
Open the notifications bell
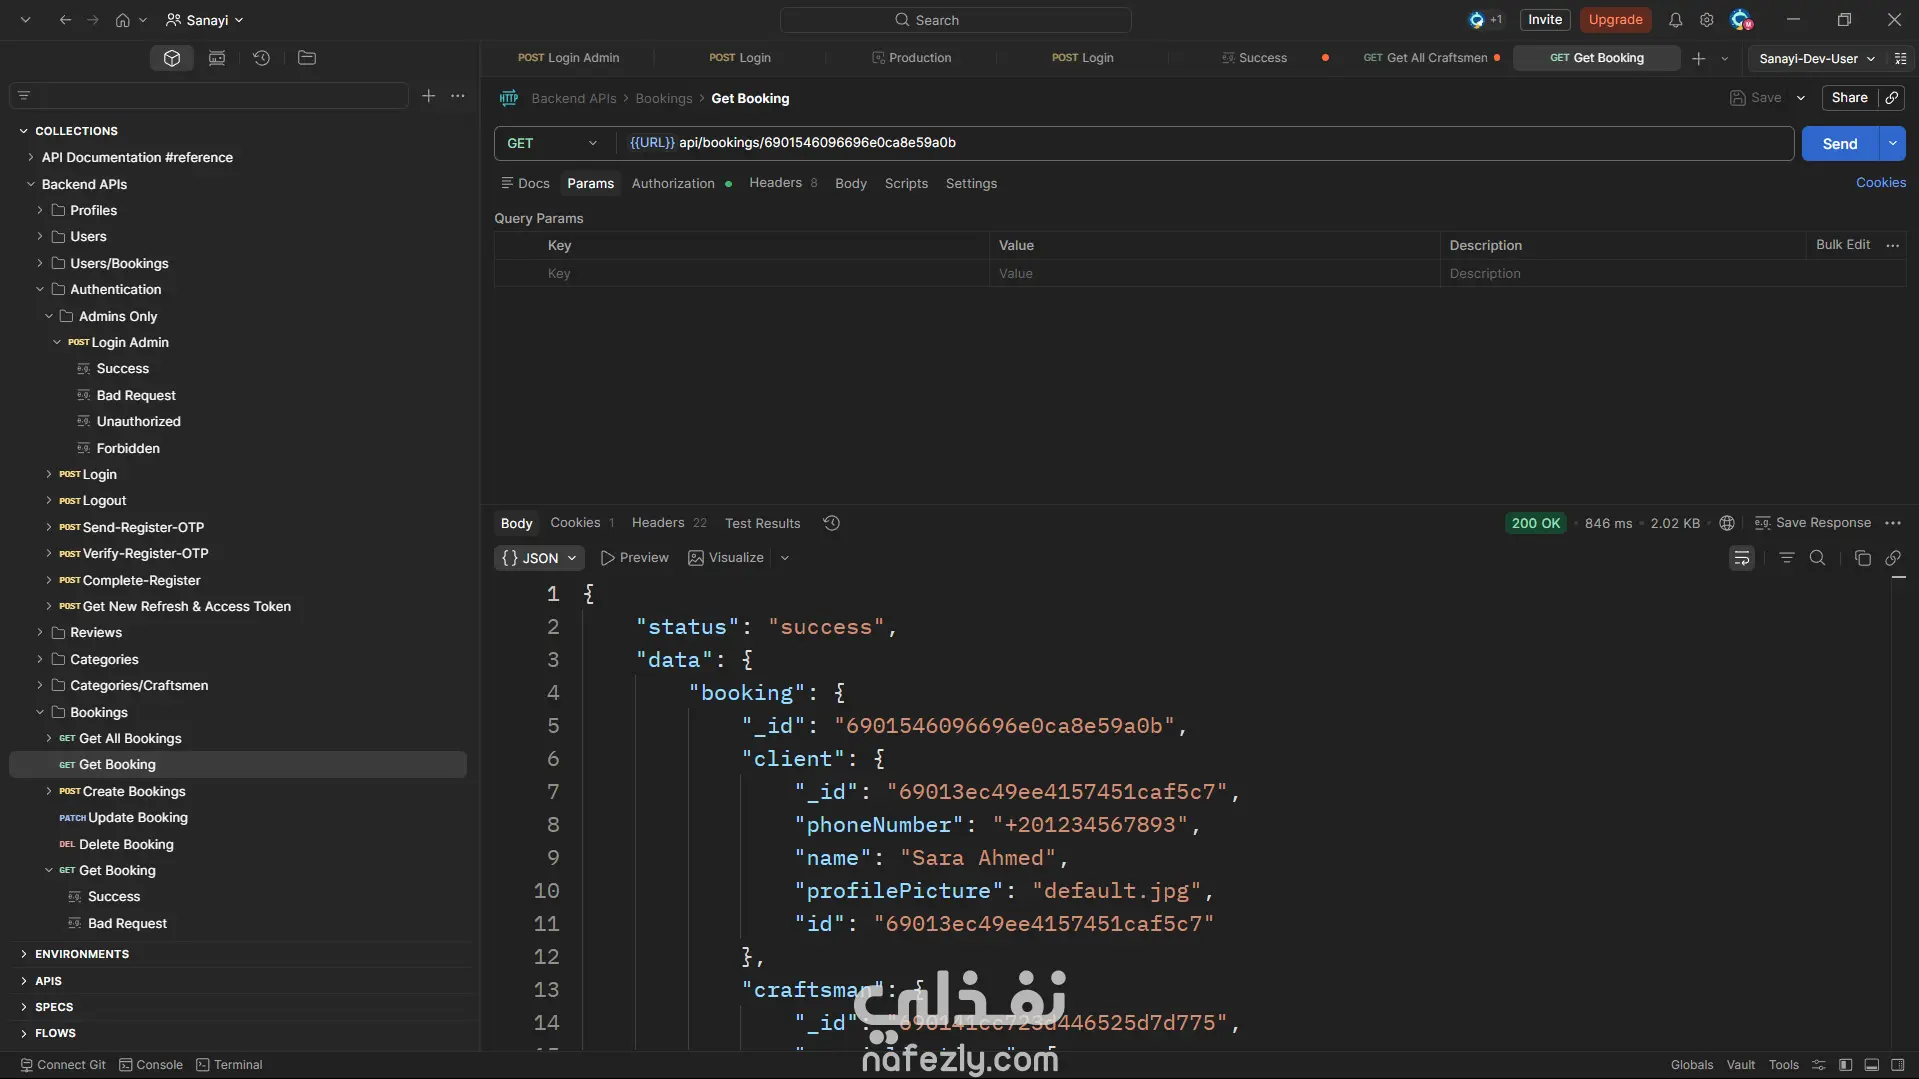click(x=1676, y=20)
